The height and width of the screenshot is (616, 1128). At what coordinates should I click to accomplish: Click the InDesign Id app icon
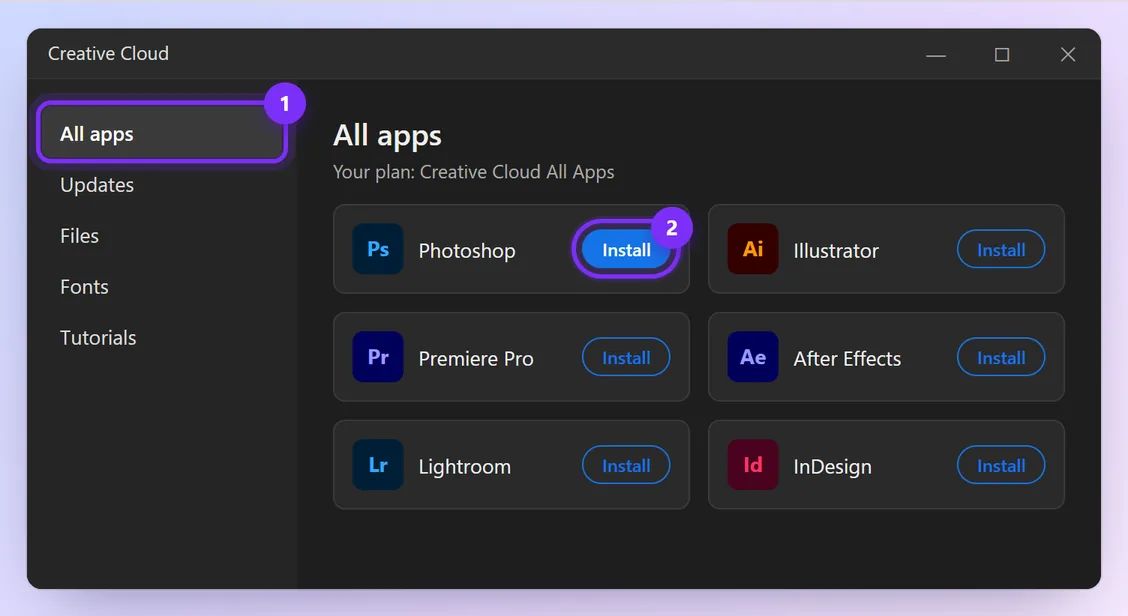[752, 465]
